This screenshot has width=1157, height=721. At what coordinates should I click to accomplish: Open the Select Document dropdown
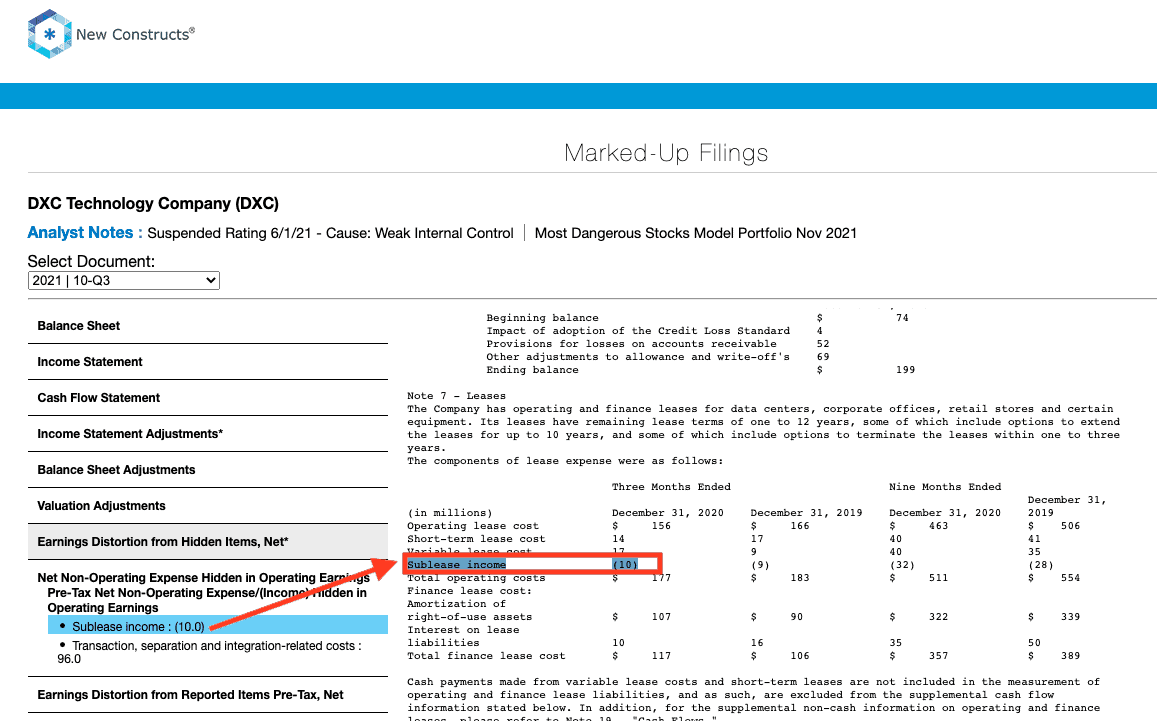(124, 280)
